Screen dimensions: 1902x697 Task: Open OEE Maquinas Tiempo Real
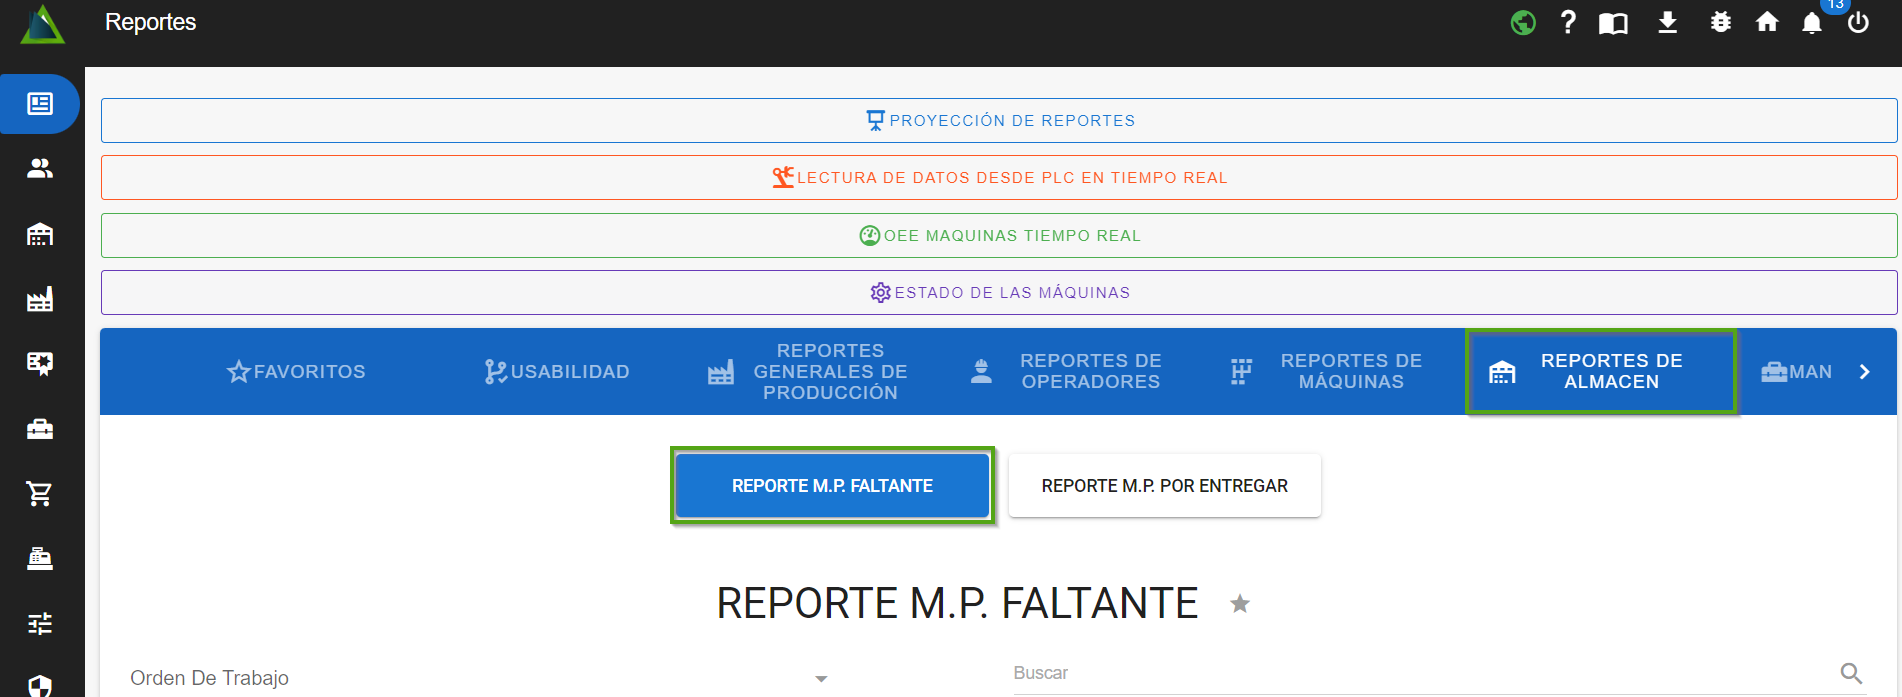(x=999, y=235)
